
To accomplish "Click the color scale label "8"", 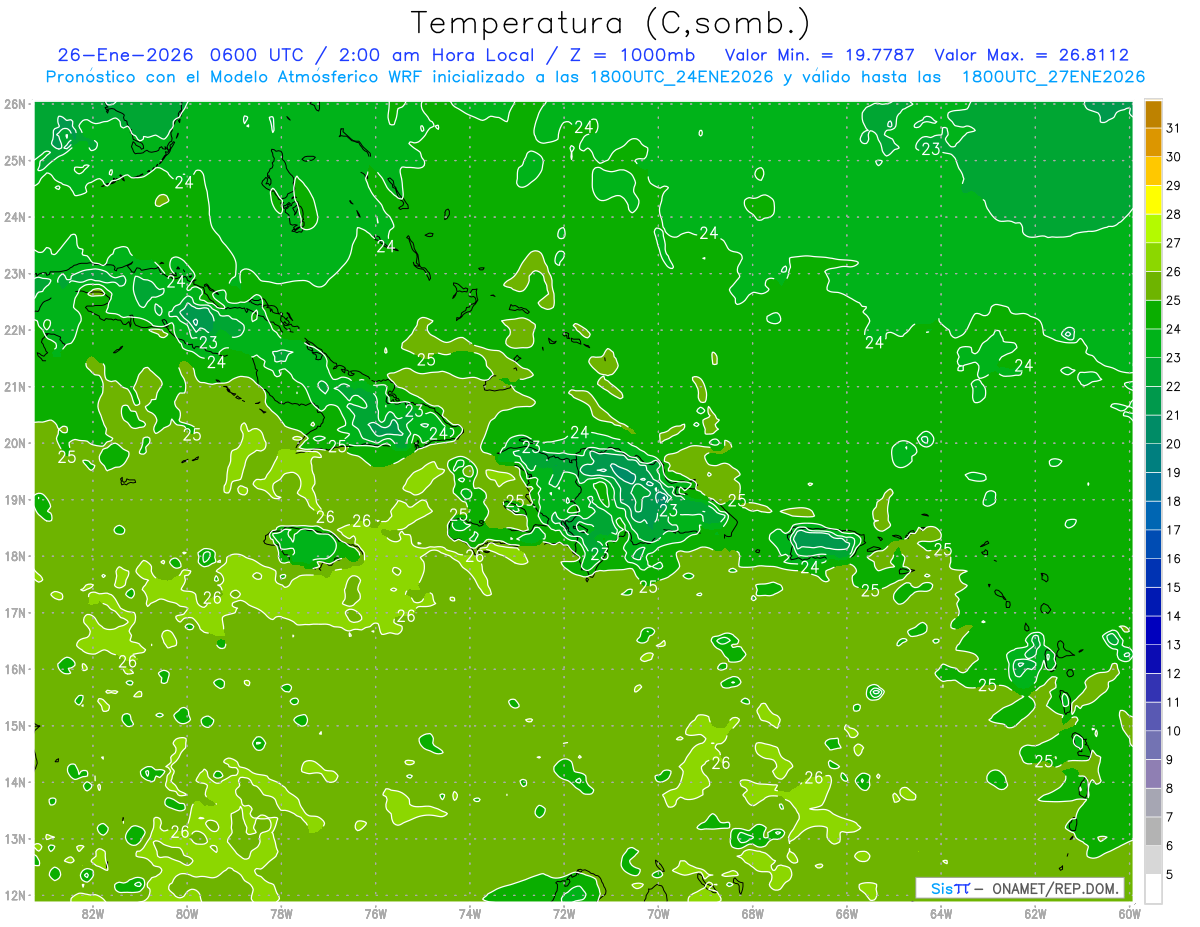I will (1170, 788).
